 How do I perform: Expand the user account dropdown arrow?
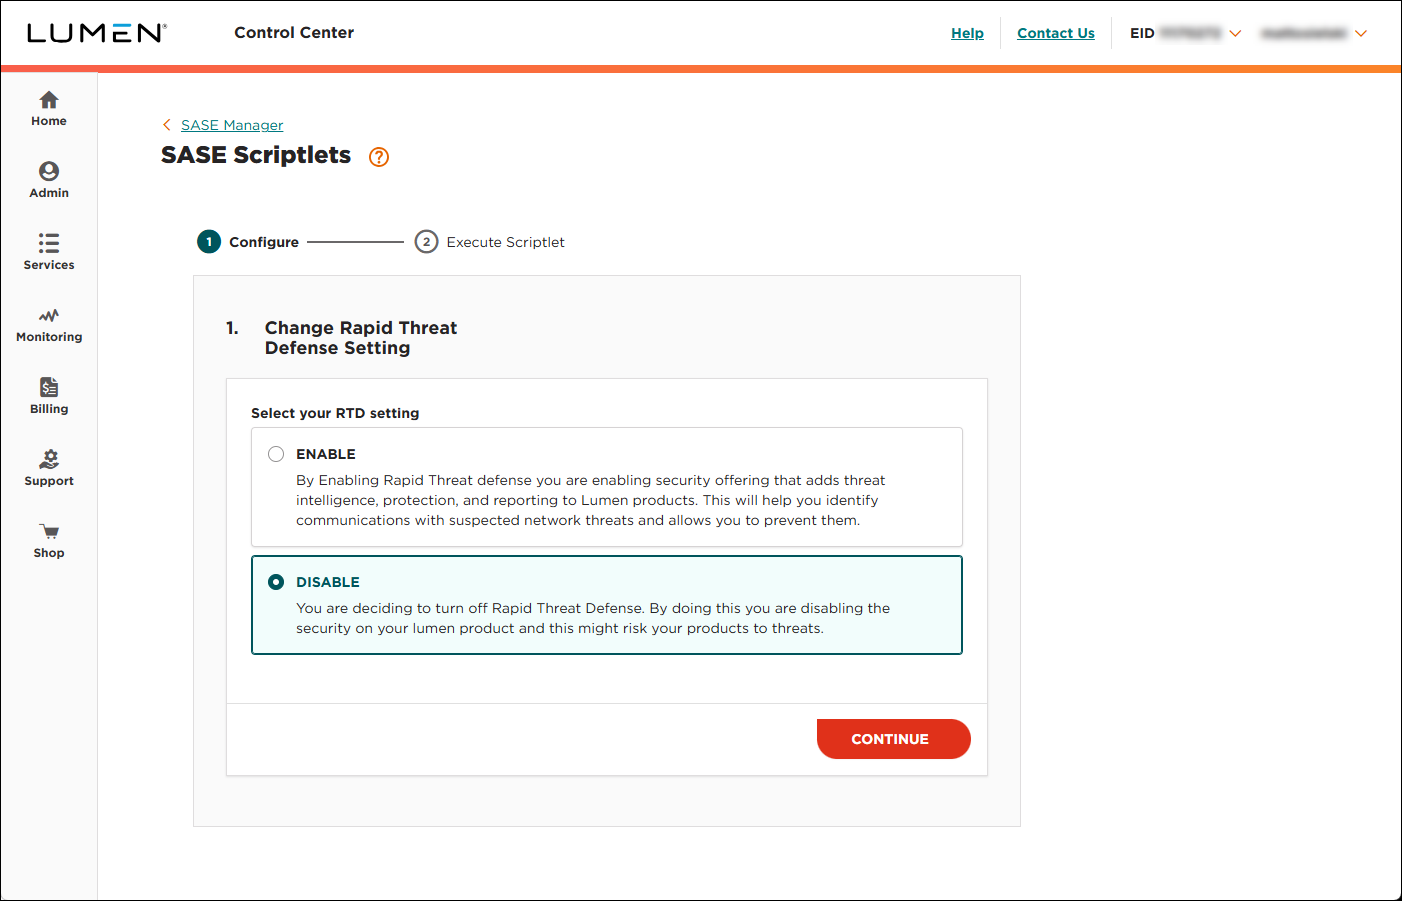pos(1361,34)
